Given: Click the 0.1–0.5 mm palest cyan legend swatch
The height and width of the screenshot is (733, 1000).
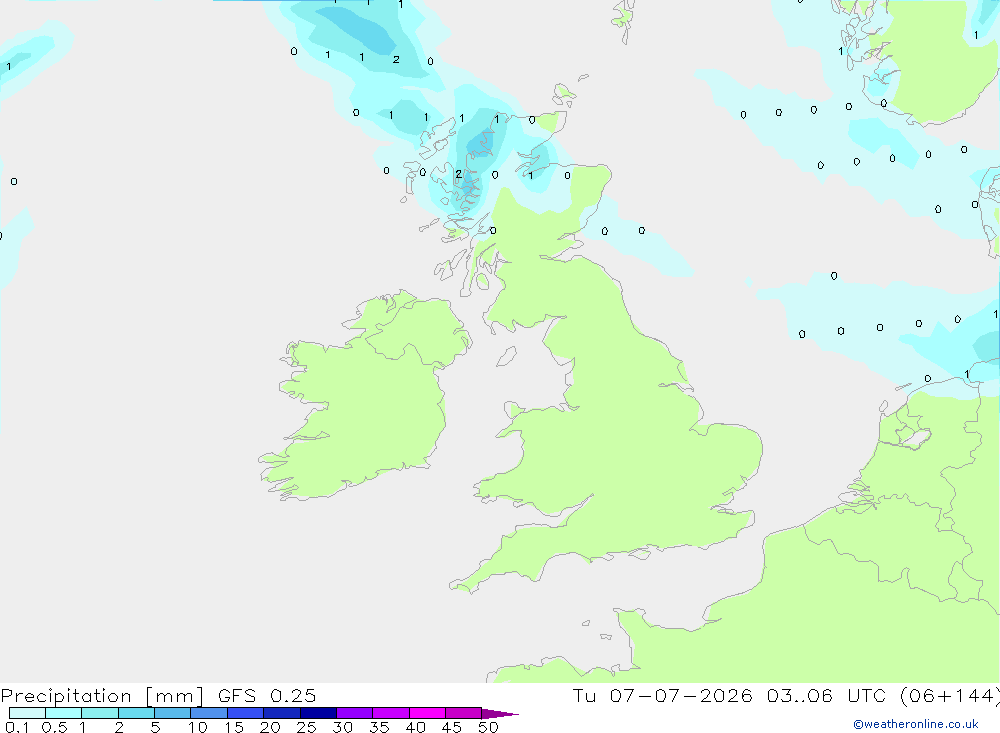Looking at the screenshot, I should click(27, 713).
